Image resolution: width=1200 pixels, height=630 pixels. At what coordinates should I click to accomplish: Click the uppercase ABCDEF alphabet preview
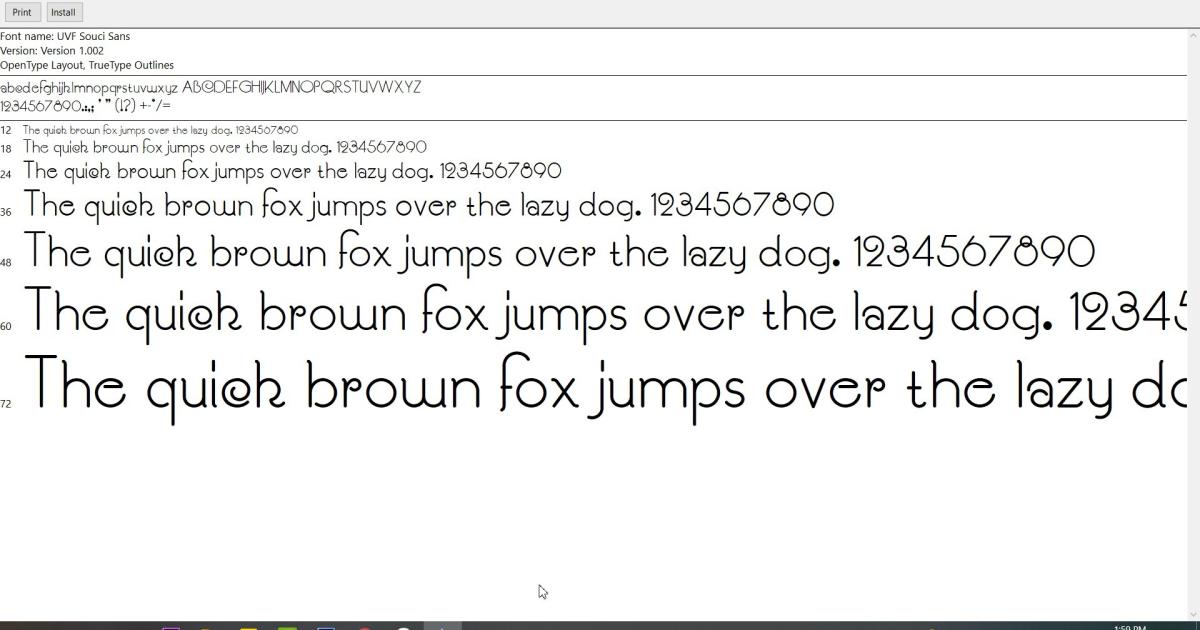[300, 87]
